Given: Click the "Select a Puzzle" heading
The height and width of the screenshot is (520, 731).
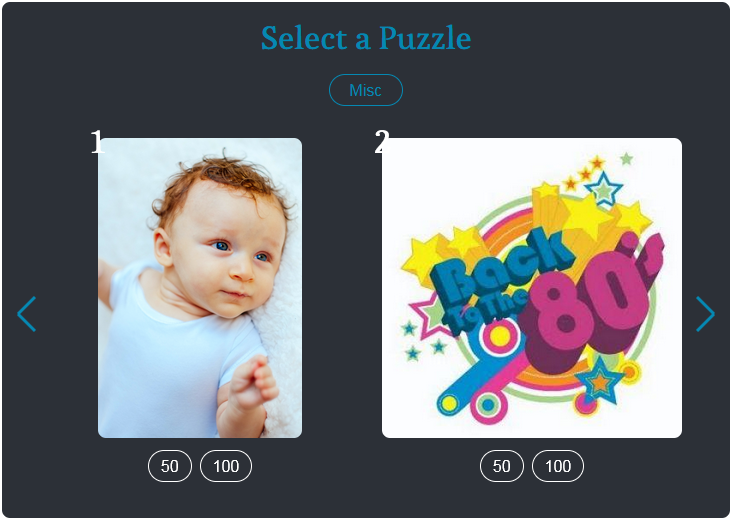Looking at the screenshot, I should pos(365,38).
